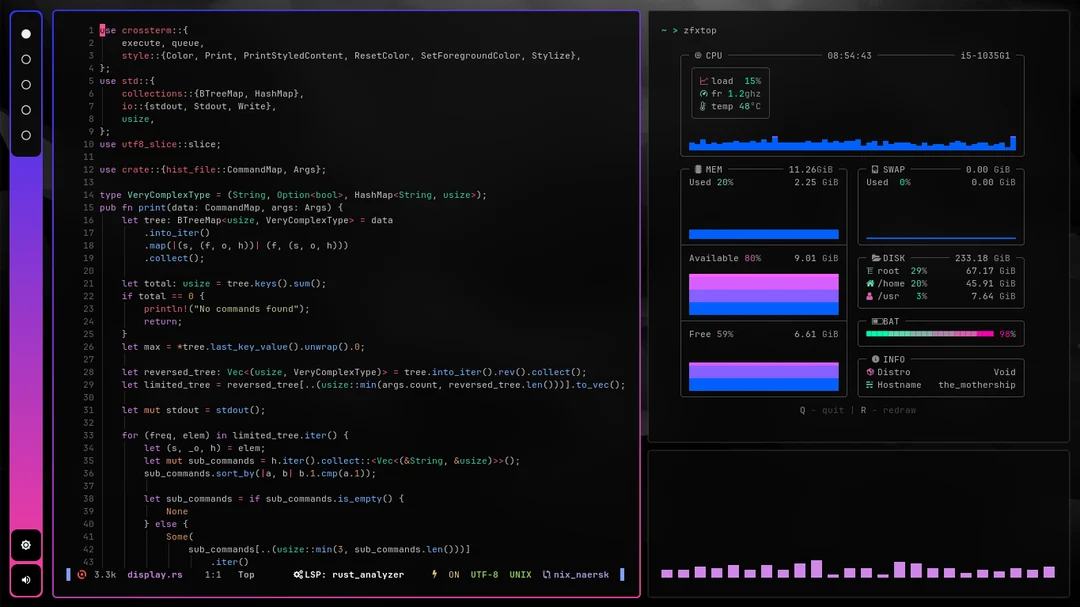Screen dimensions: 1080x607
Task: Click the folder icon in the DISK header
Action: tap(876, 258)
